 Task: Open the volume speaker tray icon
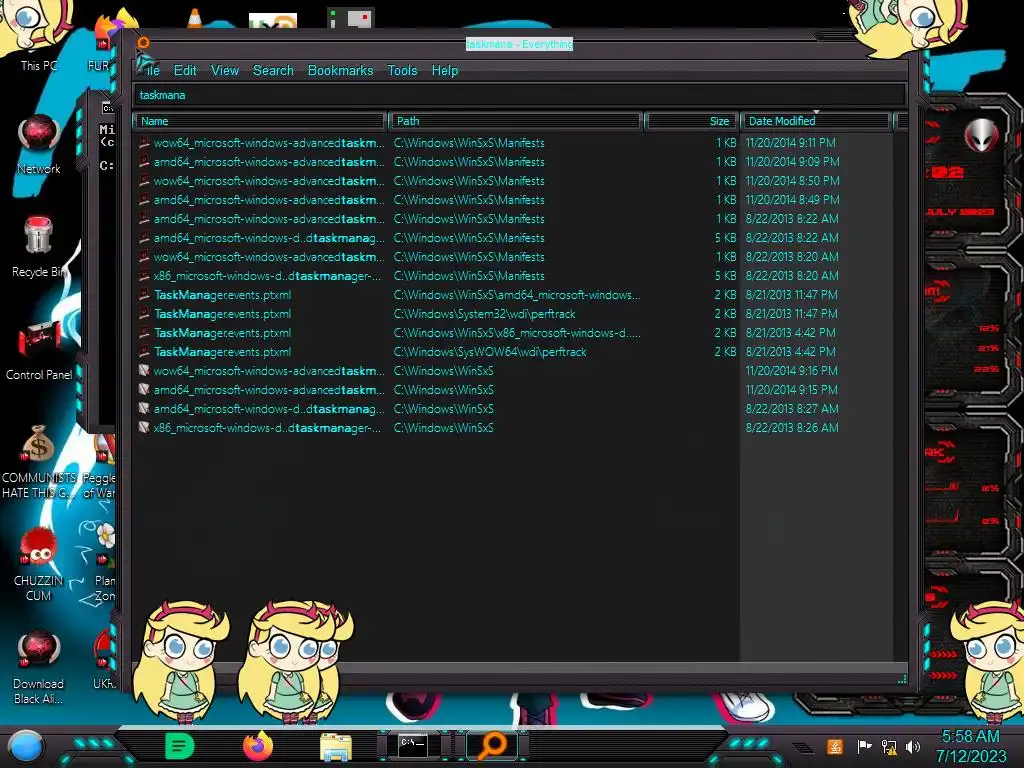[913, 746]
